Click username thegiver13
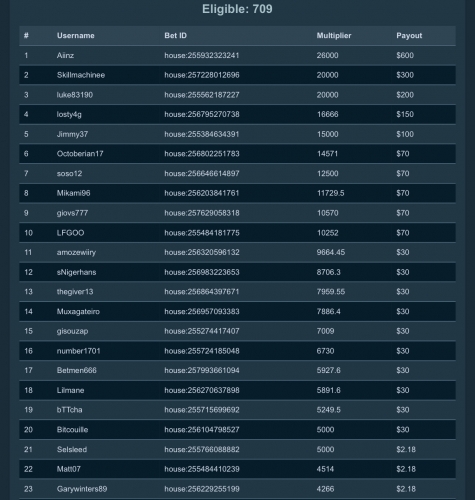The height and width of the screenshot is (500, 475). 75,292
